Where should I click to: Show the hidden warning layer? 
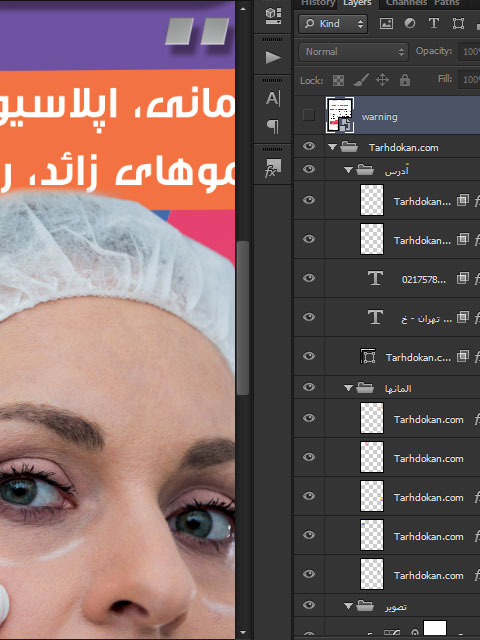(309, 115)
